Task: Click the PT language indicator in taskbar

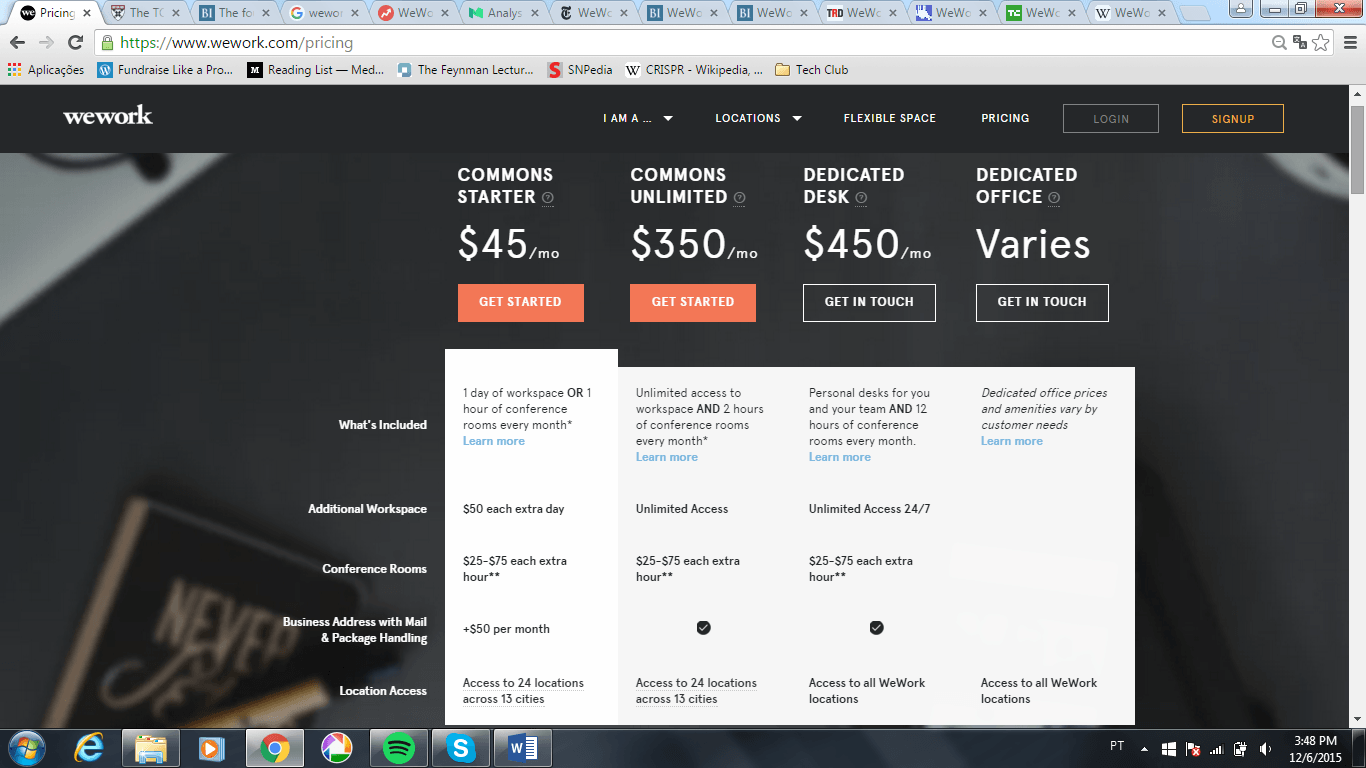Action: (1117, 746)
